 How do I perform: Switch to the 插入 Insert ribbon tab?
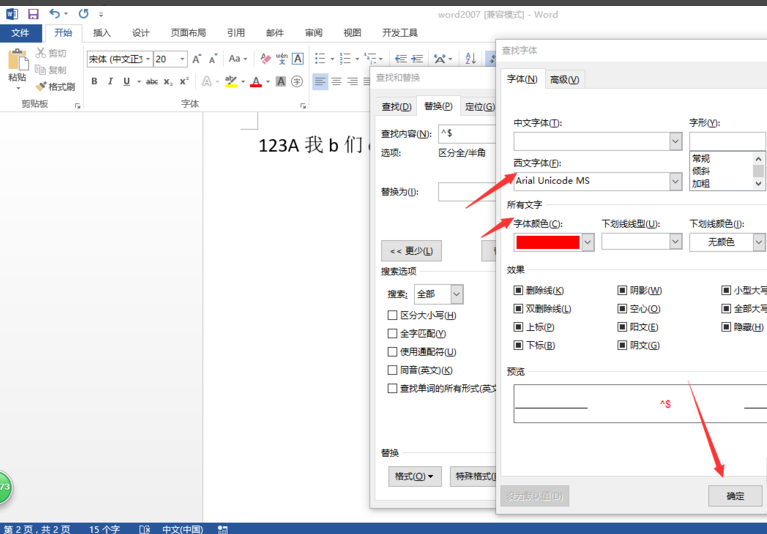coord(102,33)
